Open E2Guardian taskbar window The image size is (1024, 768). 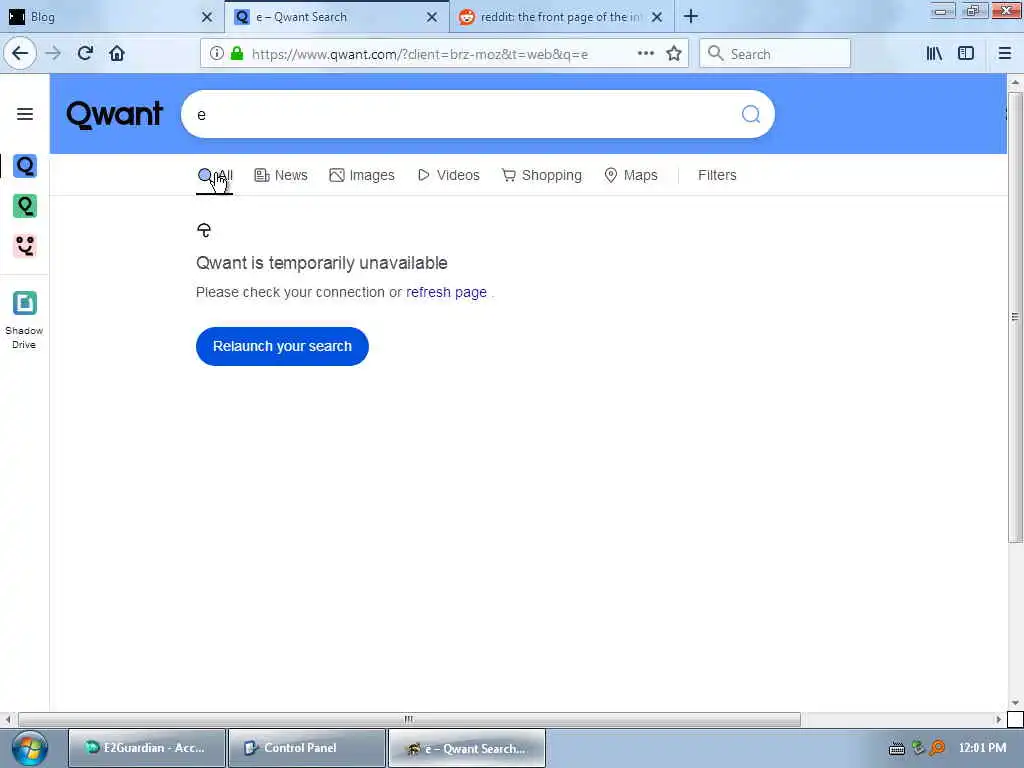(x=147, y=748)
